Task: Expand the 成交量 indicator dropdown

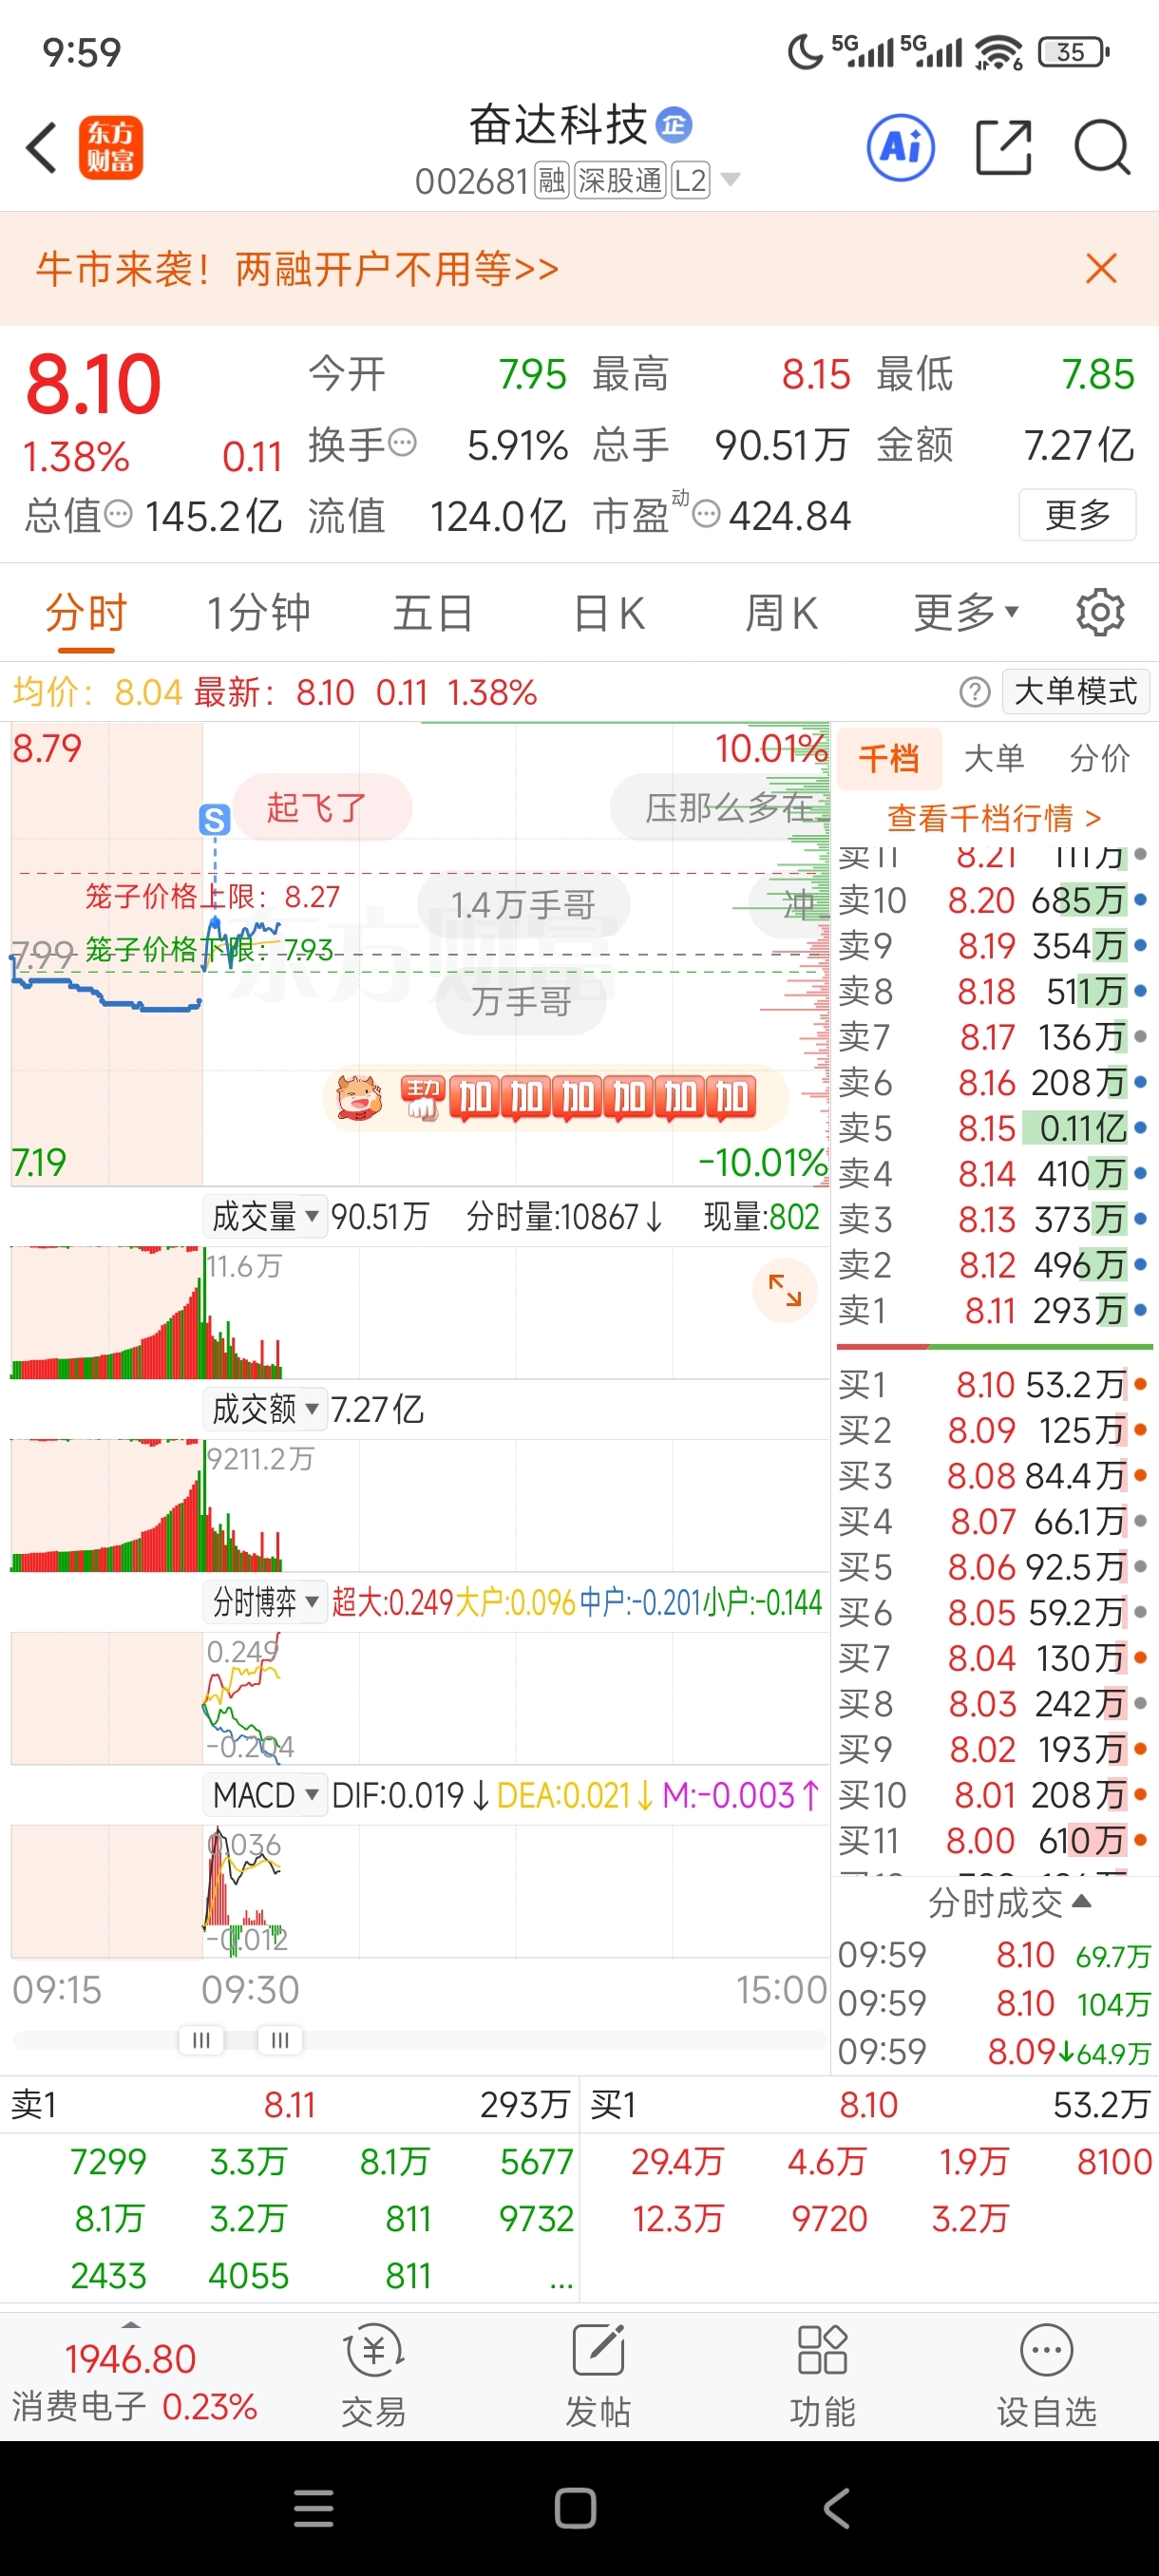Action: (x=265, y=1216)
